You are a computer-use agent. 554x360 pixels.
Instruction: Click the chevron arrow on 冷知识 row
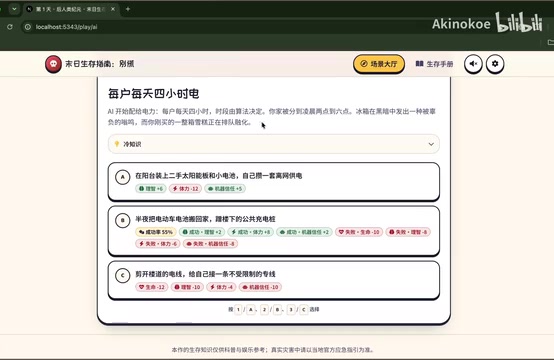coord(431,144)
